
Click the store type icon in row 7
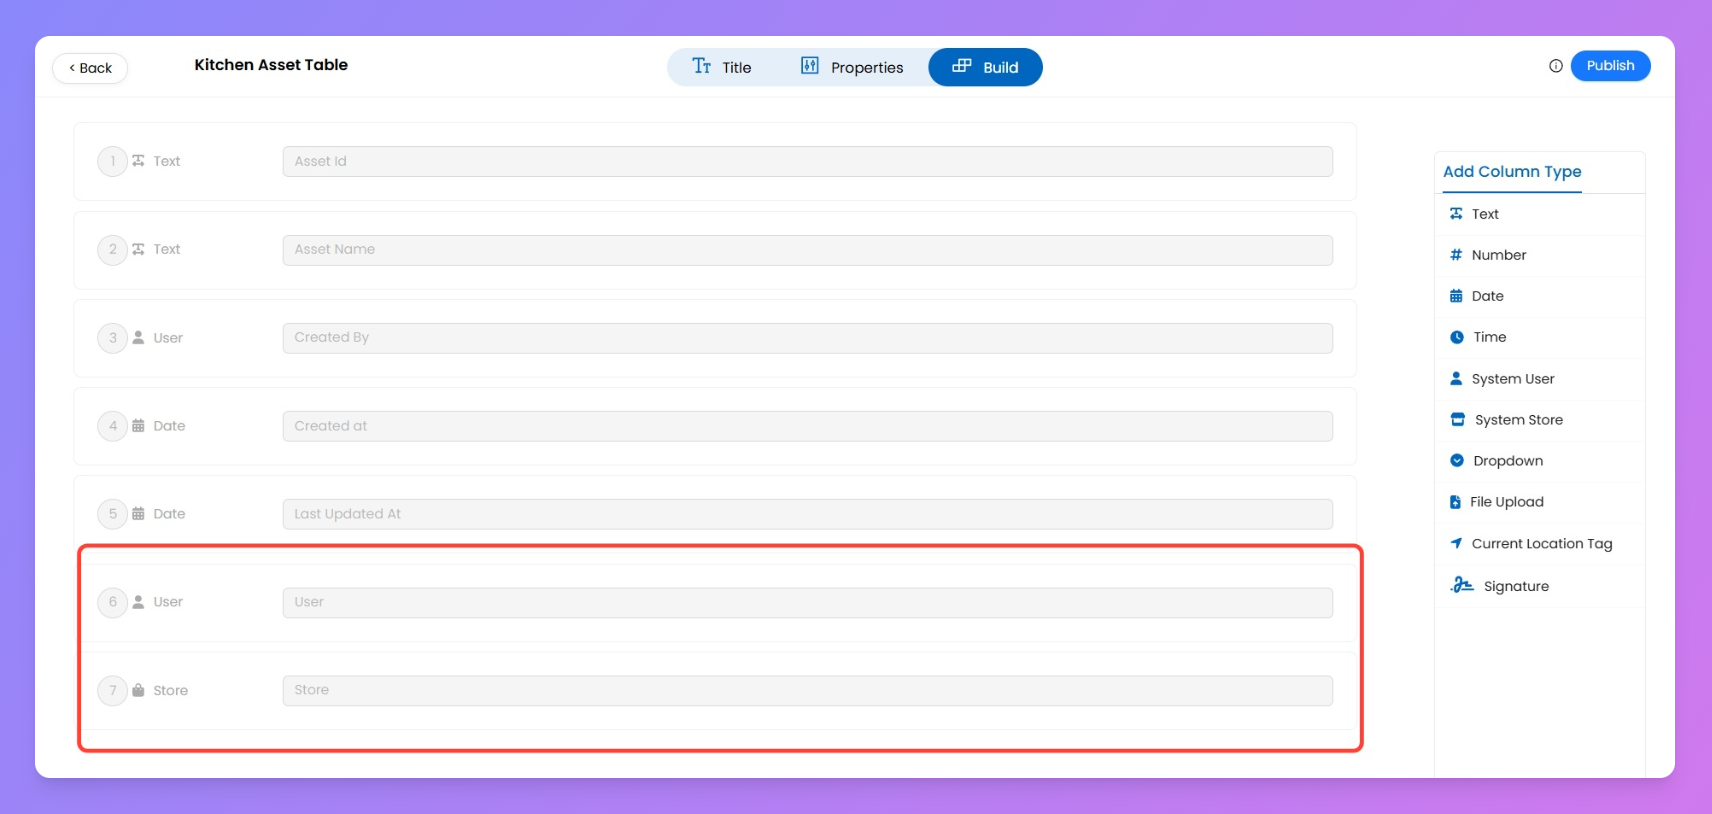(138, 690)
